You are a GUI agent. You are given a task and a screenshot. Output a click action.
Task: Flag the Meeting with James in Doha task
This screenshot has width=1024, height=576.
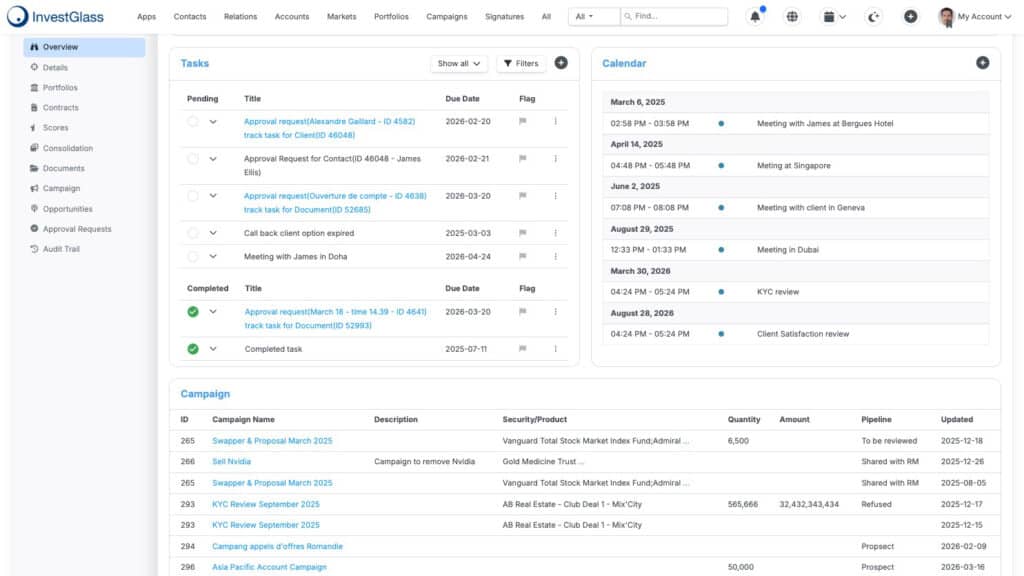[x=522, y=256]
